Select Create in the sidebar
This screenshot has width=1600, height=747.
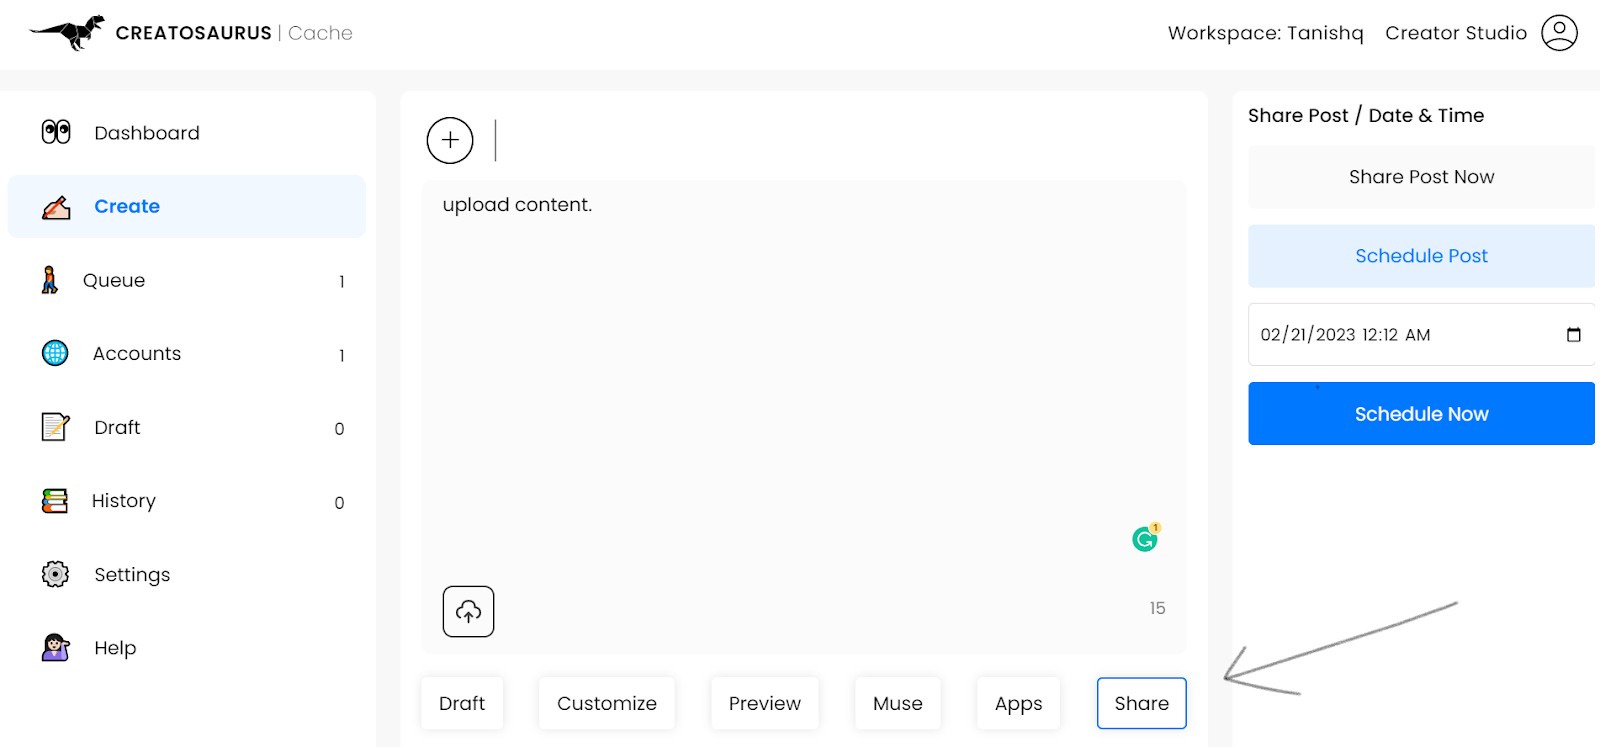(187, 206)
